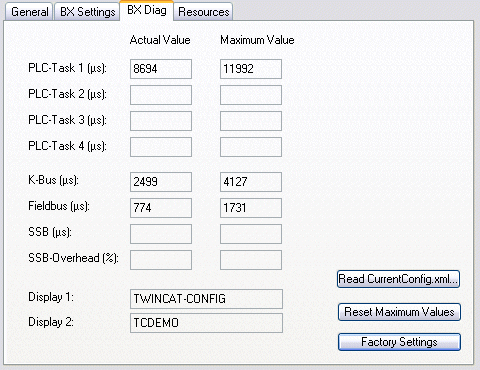
Task: Click PLC-Task 2 actual value field
Action: point(161,95)
